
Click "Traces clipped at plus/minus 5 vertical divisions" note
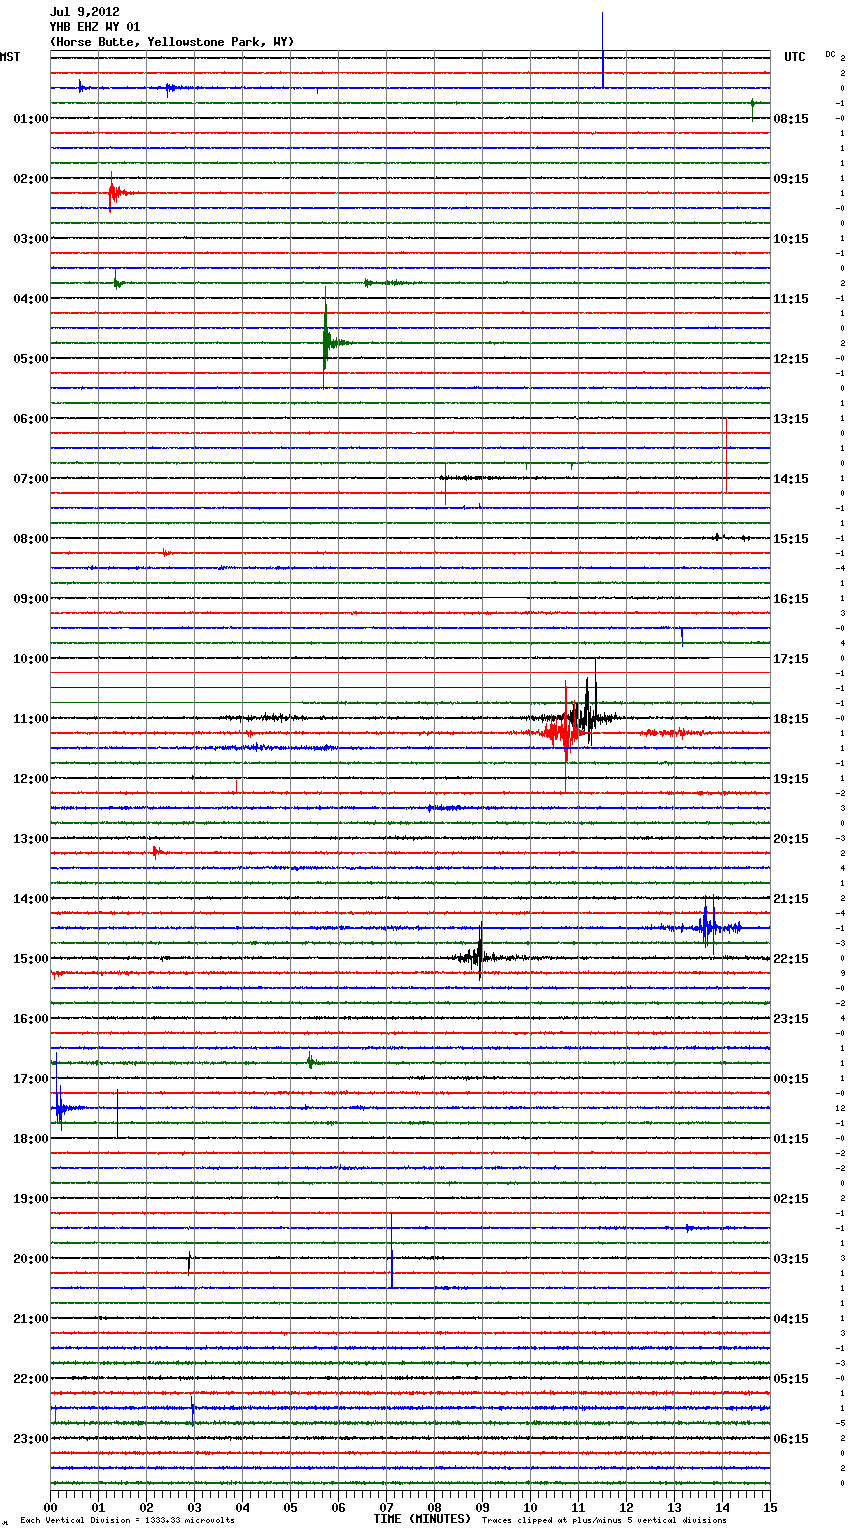(604, 1520)
